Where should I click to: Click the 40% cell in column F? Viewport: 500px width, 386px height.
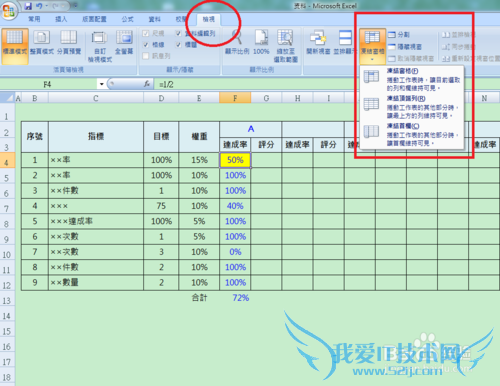tap(235, 206)
